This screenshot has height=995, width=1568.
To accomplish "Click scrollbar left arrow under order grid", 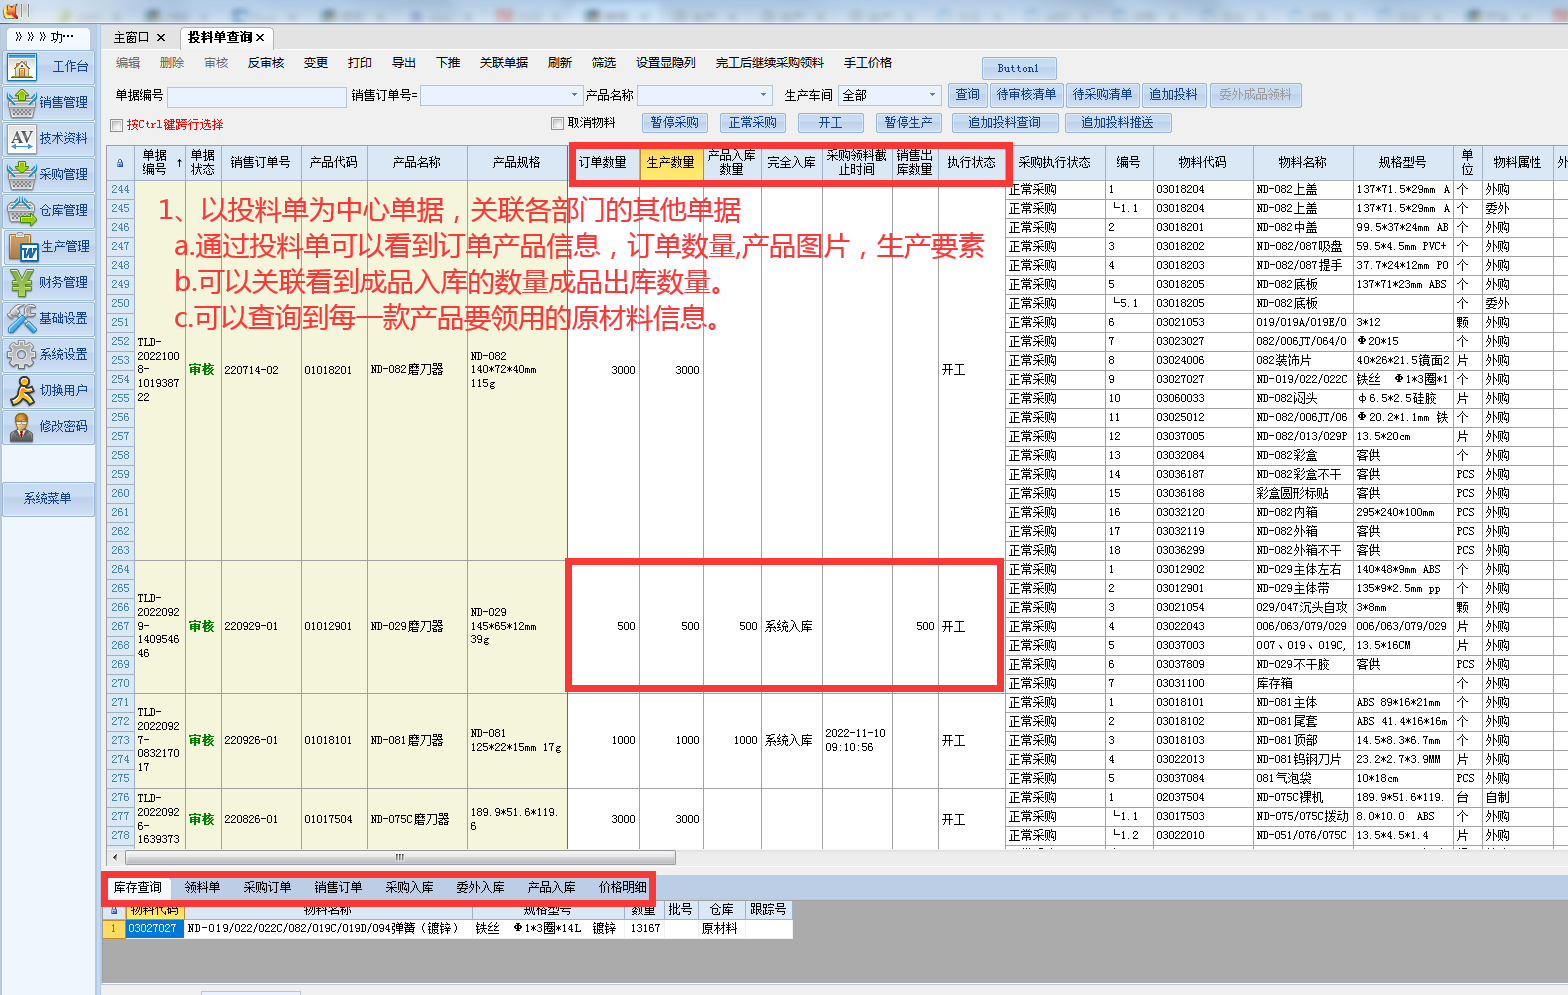I will click(115, 857).
